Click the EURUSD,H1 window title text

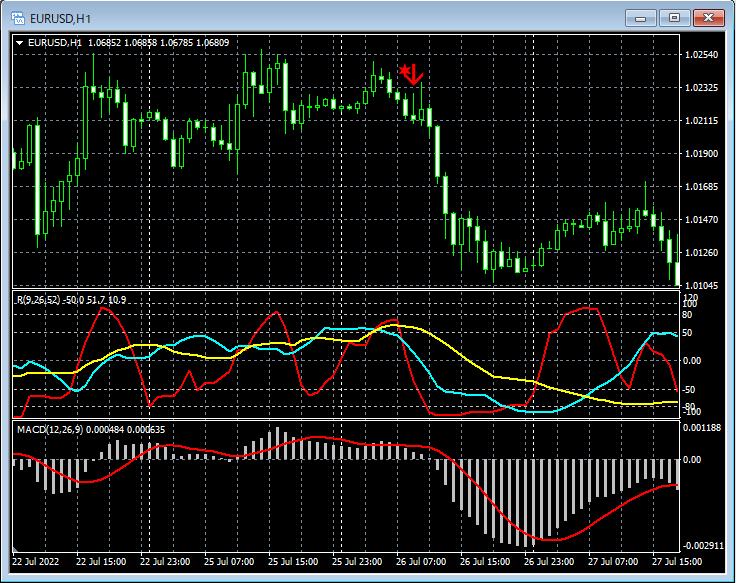click(x=60, y=18)
